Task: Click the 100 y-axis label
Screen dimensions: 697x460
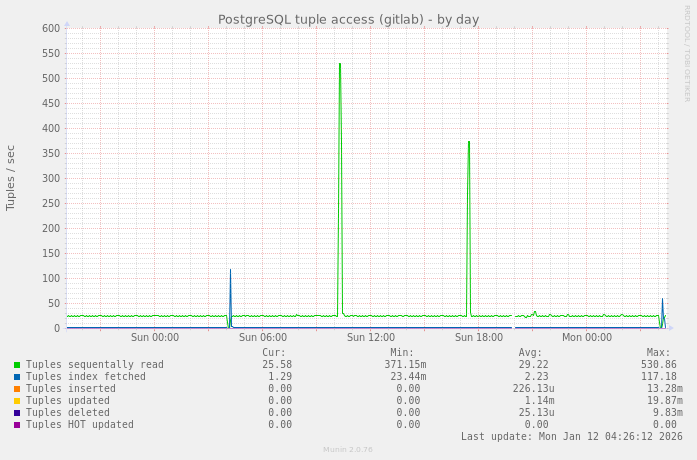Action: (51, 279)
